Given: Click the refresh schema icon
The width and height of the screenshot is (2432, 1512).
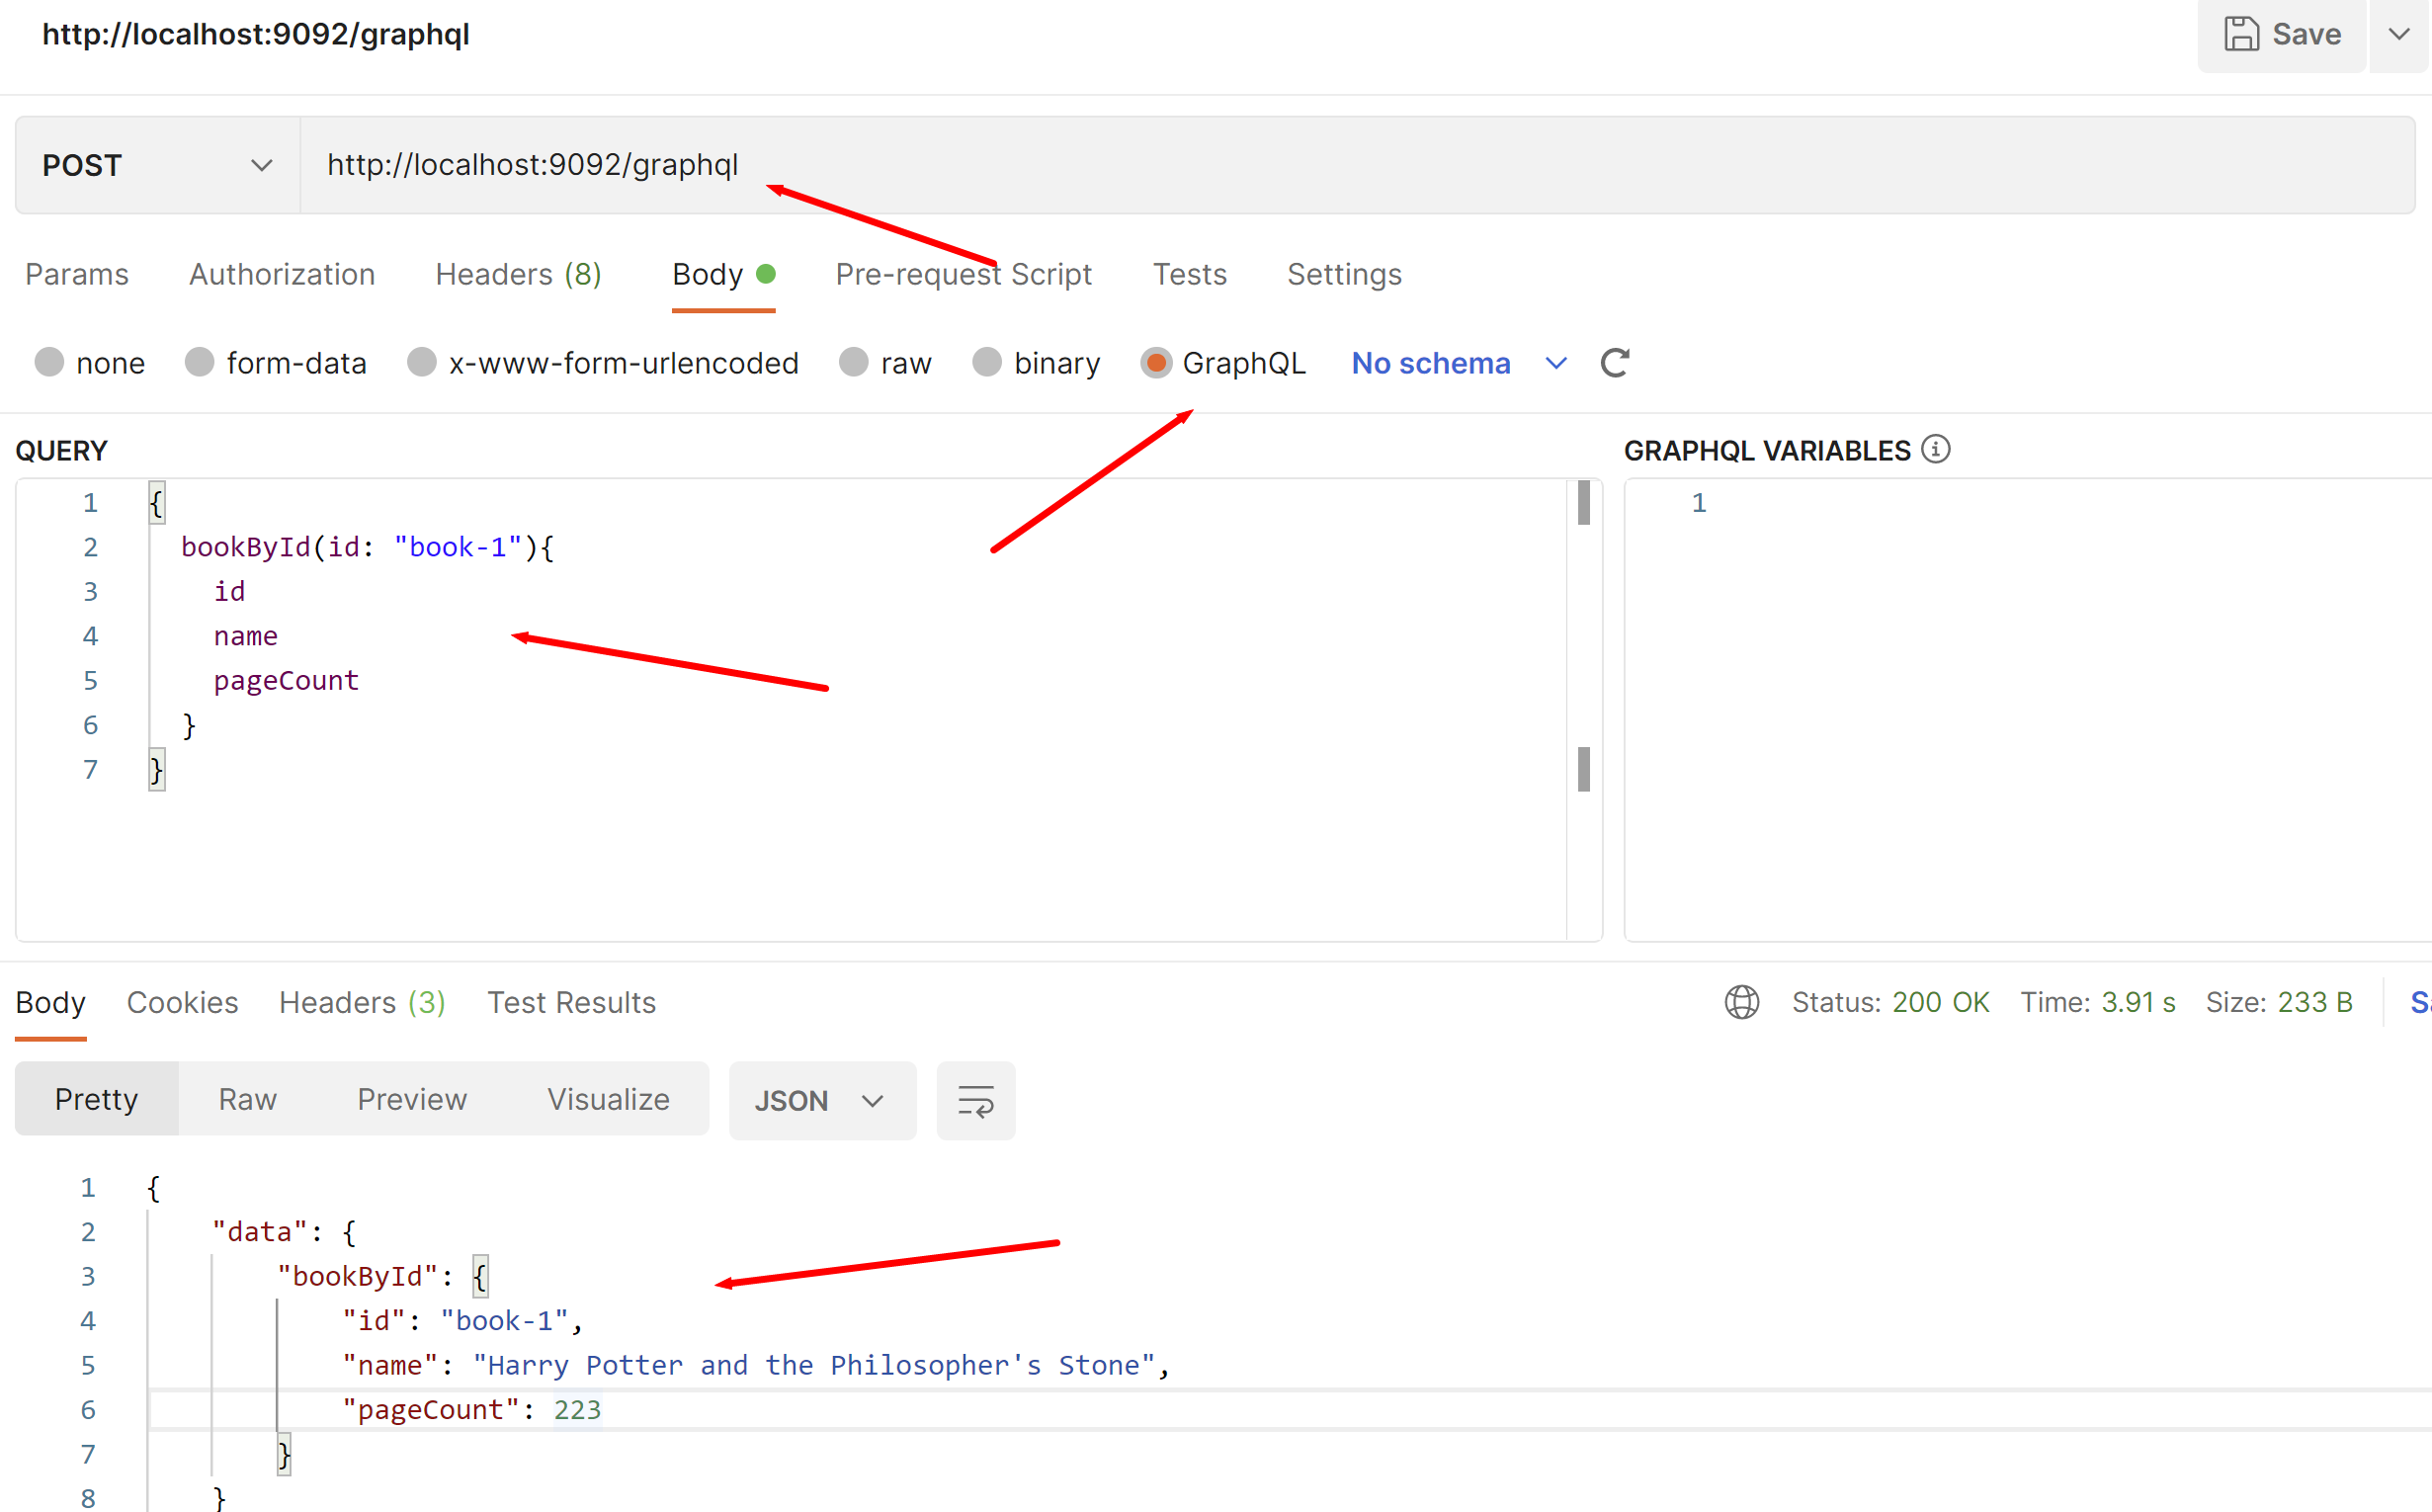Looking at the screenshot, I should pyautogui.click(x=1615, y=363).
